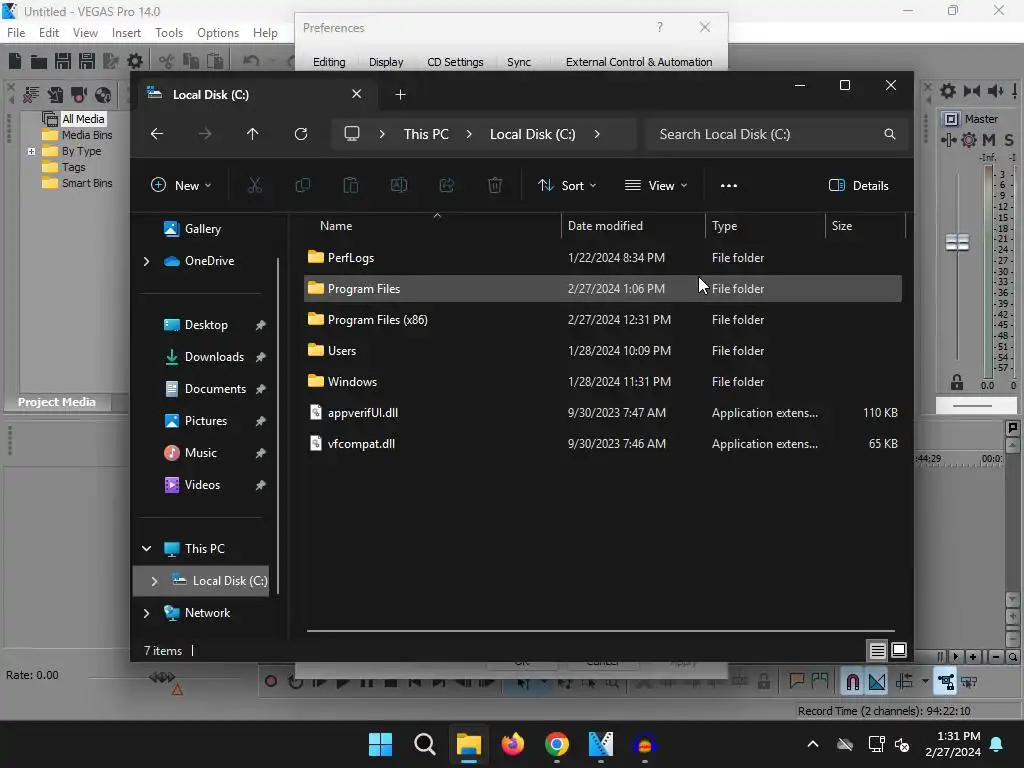Go up one folder level
The image size is (1024, 768).
253,134
